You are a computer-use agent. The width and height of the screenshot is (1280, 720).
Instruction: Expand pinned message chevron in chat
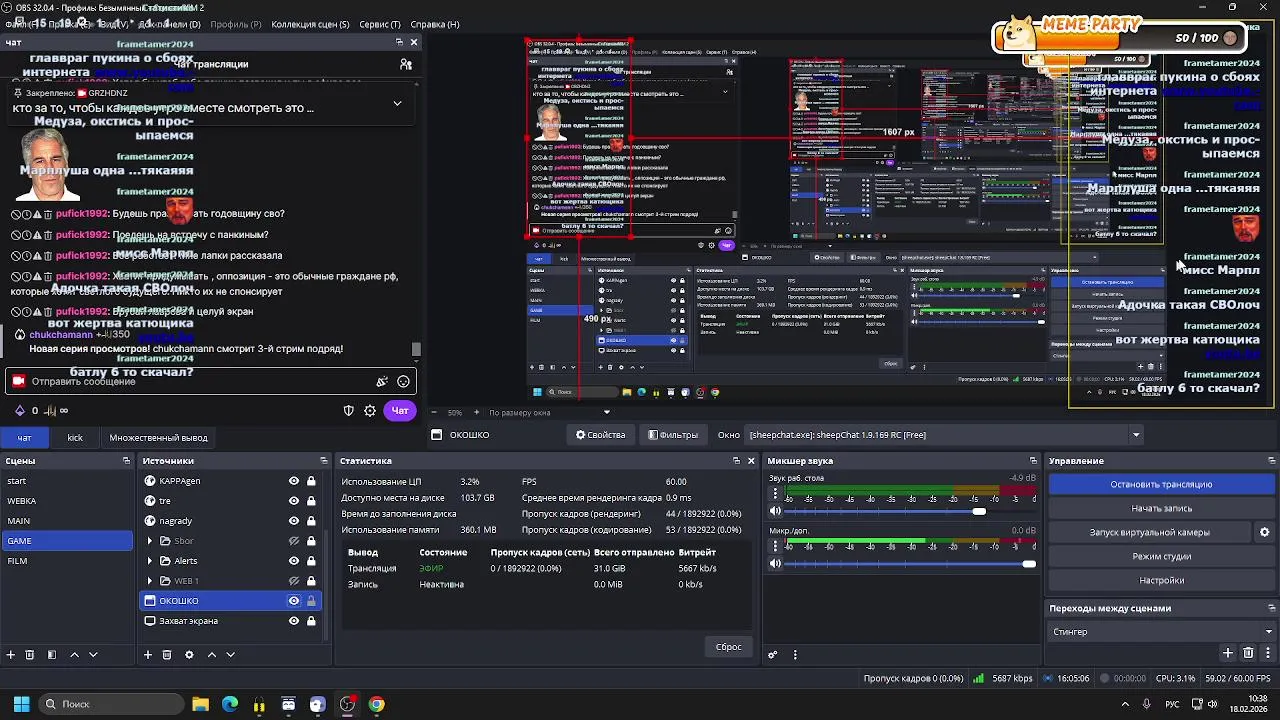coord(397,103)
